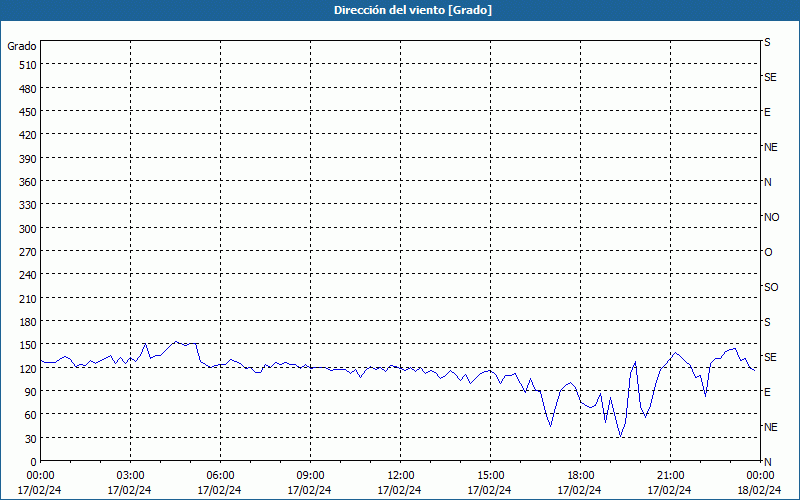Image resolution: width=800 pixels, height=500 pixels.
Task: Click the S compass label at the 180 level
Action: [x=767, y=322]
